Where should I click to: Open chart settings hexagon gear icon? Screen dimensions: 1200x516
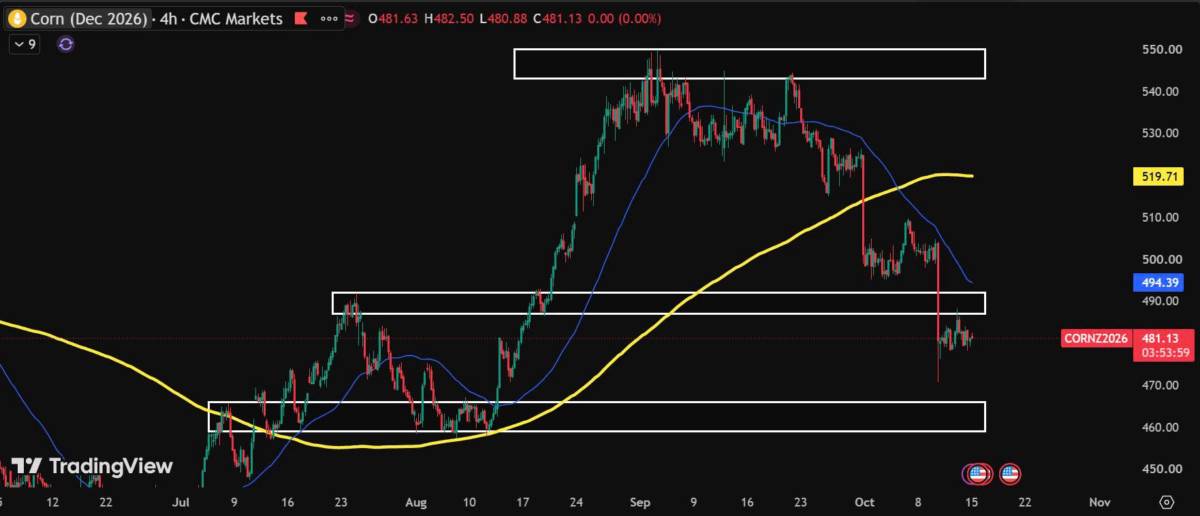pos(1166,501)
